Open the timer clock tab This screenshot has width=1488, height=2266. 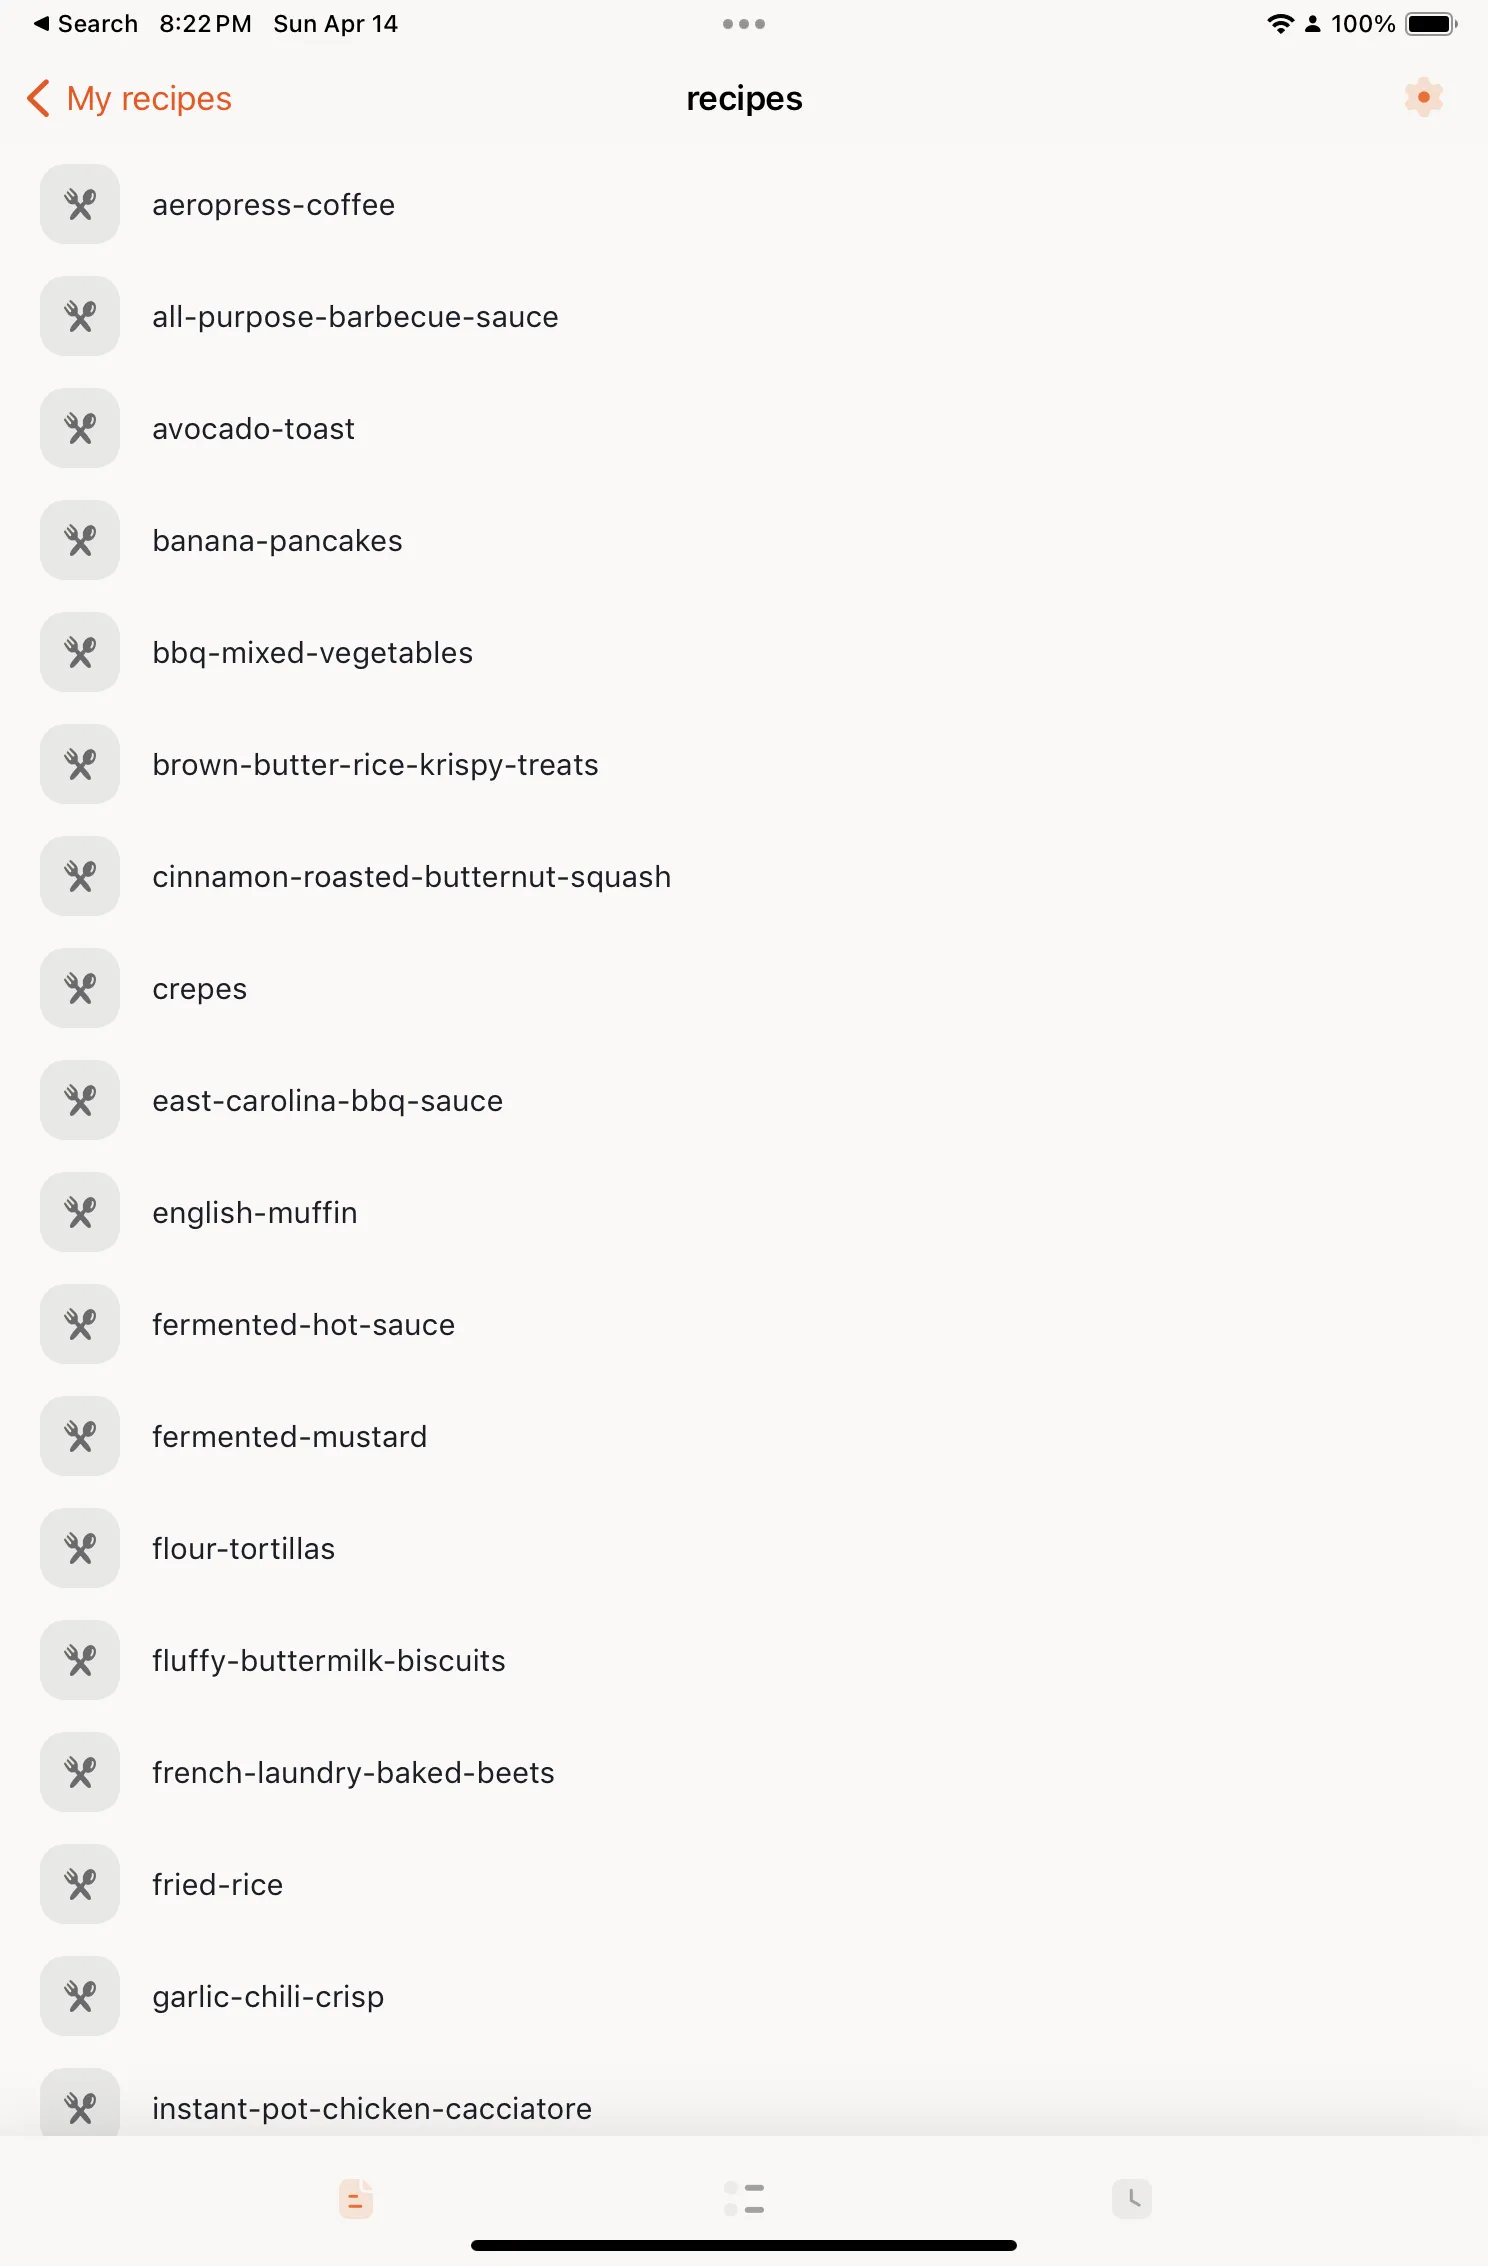coord(1131,2198)
